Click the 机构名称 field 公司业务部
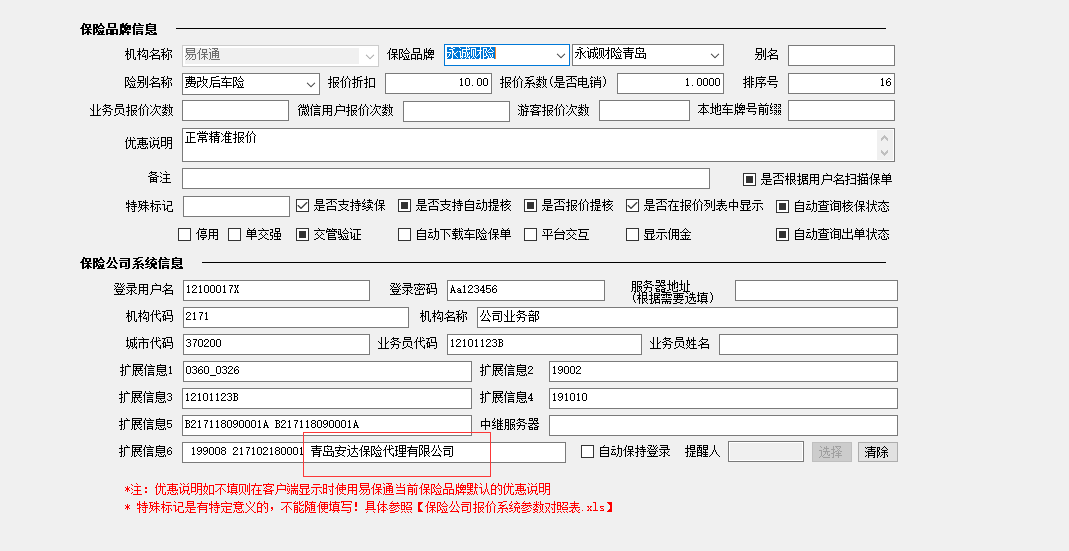1069x551 pixels. 687,317
